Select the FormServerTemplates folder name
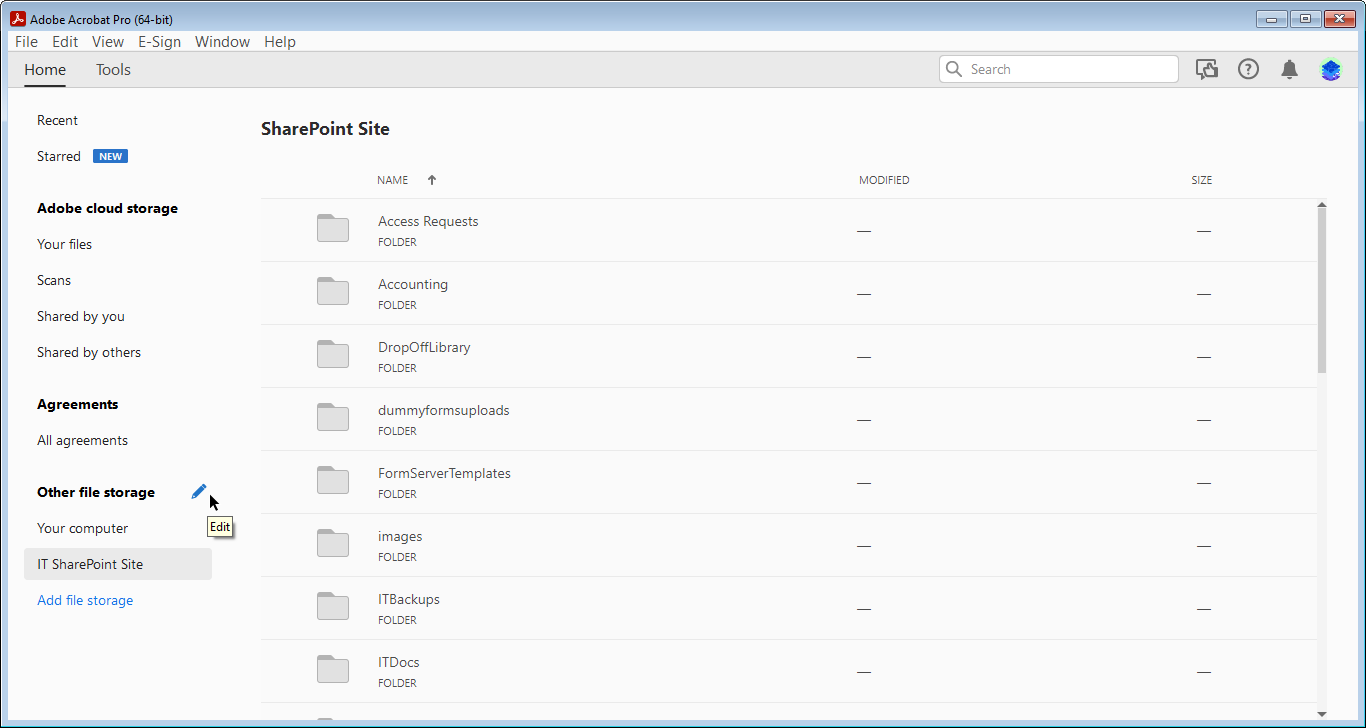 444,473
